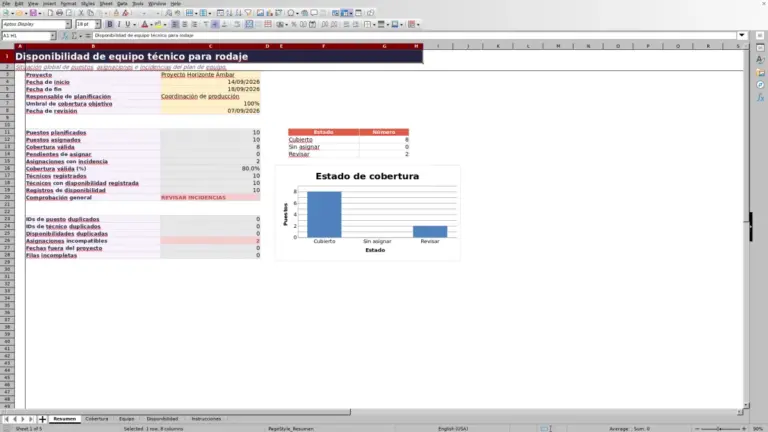The height and width of the screenshot is (432, 768).
Task: Toggle Italic formatting
Action: pyautogui.click(x=119, y=24)
